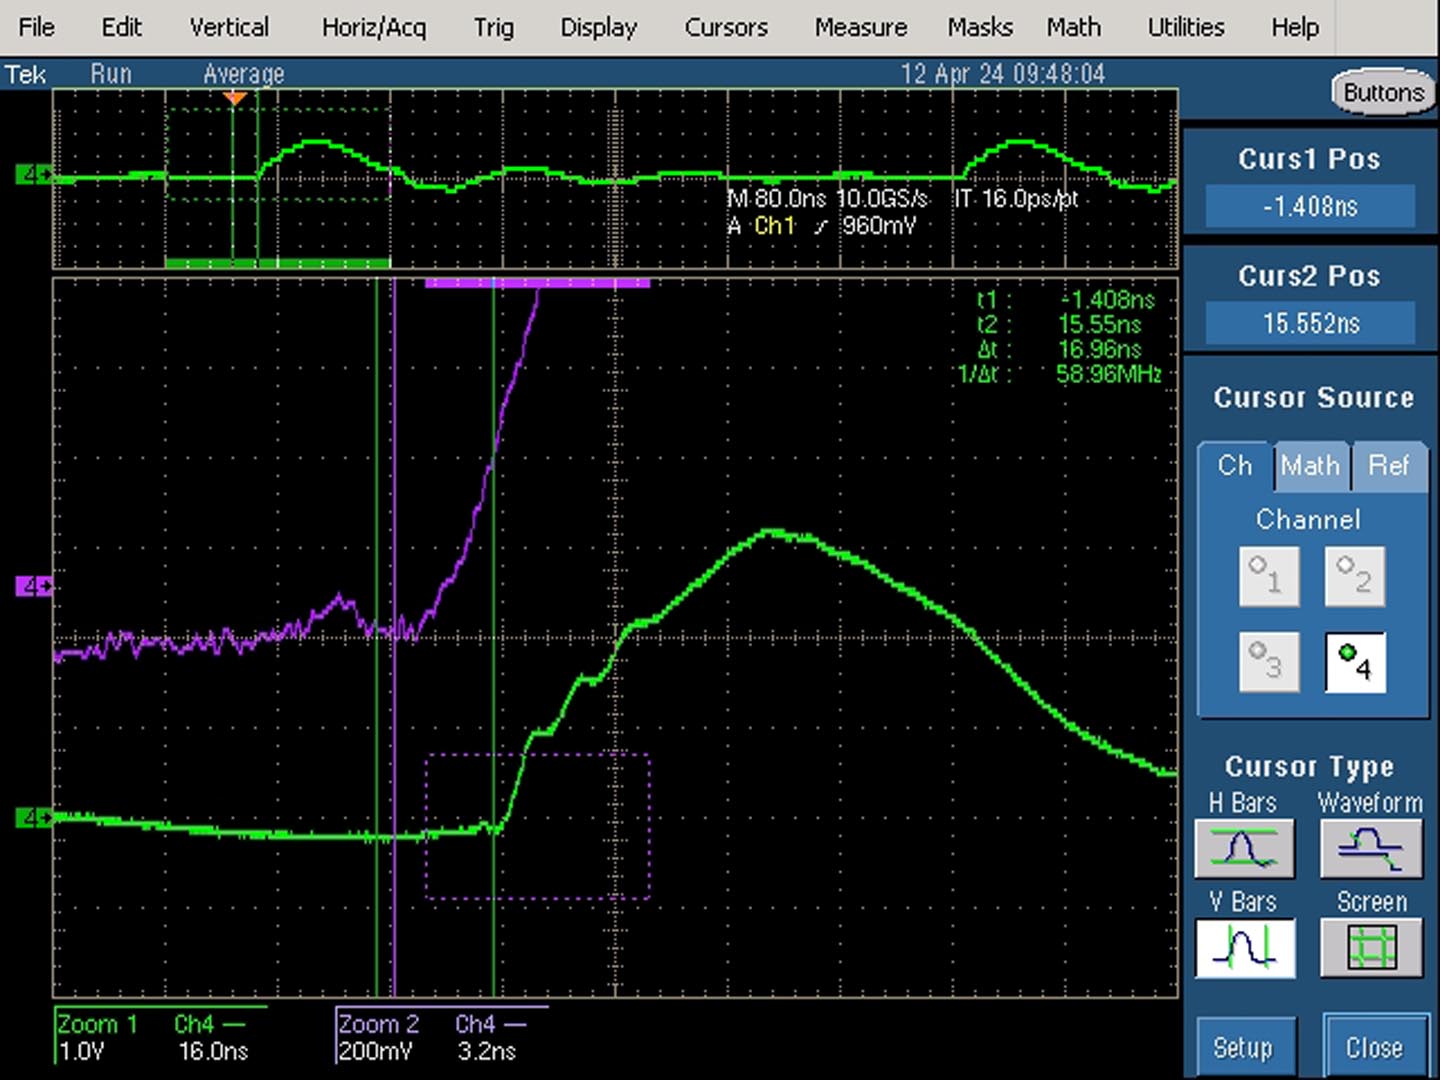Click the green channel 4 ground marker in overview
The height and width of the screenshot is (1080, 1440).
(x=33, y=175)
